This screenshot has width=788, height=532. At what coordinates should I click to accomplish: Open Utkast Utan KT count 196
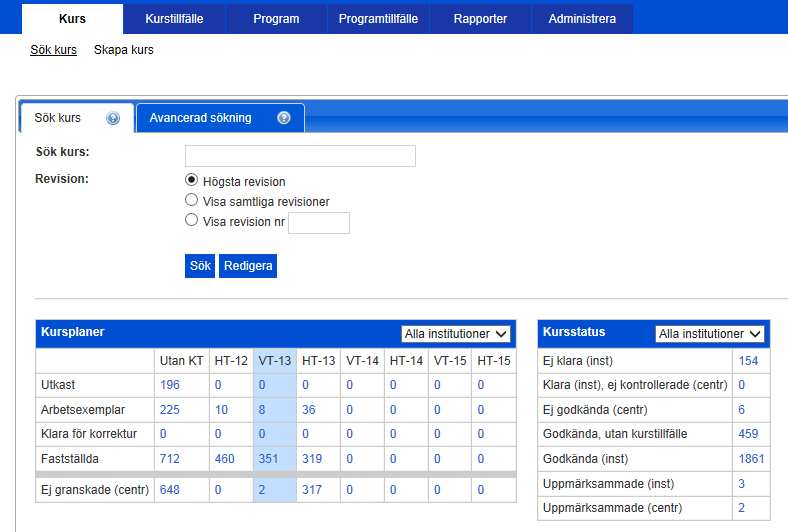pyautogui.click(x=170, y=385)
